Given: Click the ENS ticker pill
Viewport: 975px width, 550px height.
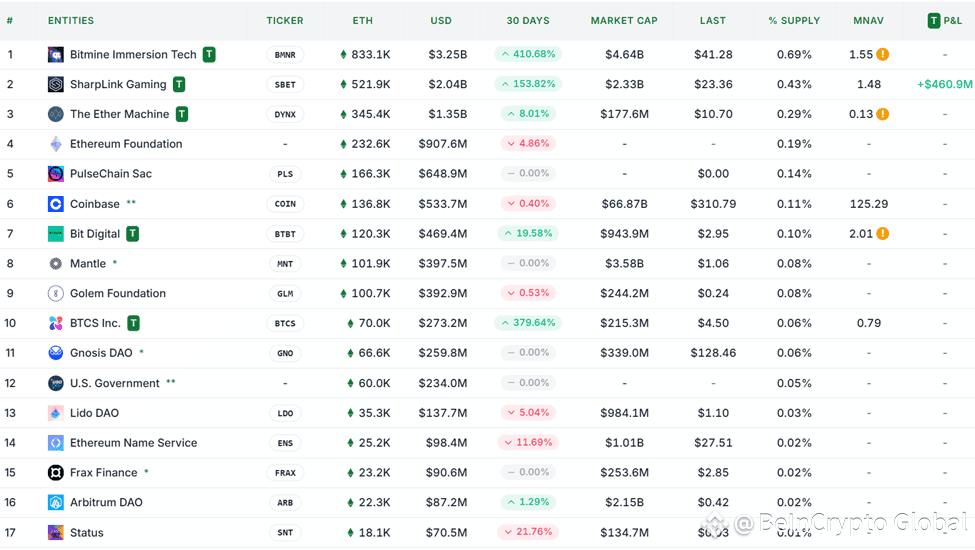Looking at the screenshot, I should pos(285,442).
